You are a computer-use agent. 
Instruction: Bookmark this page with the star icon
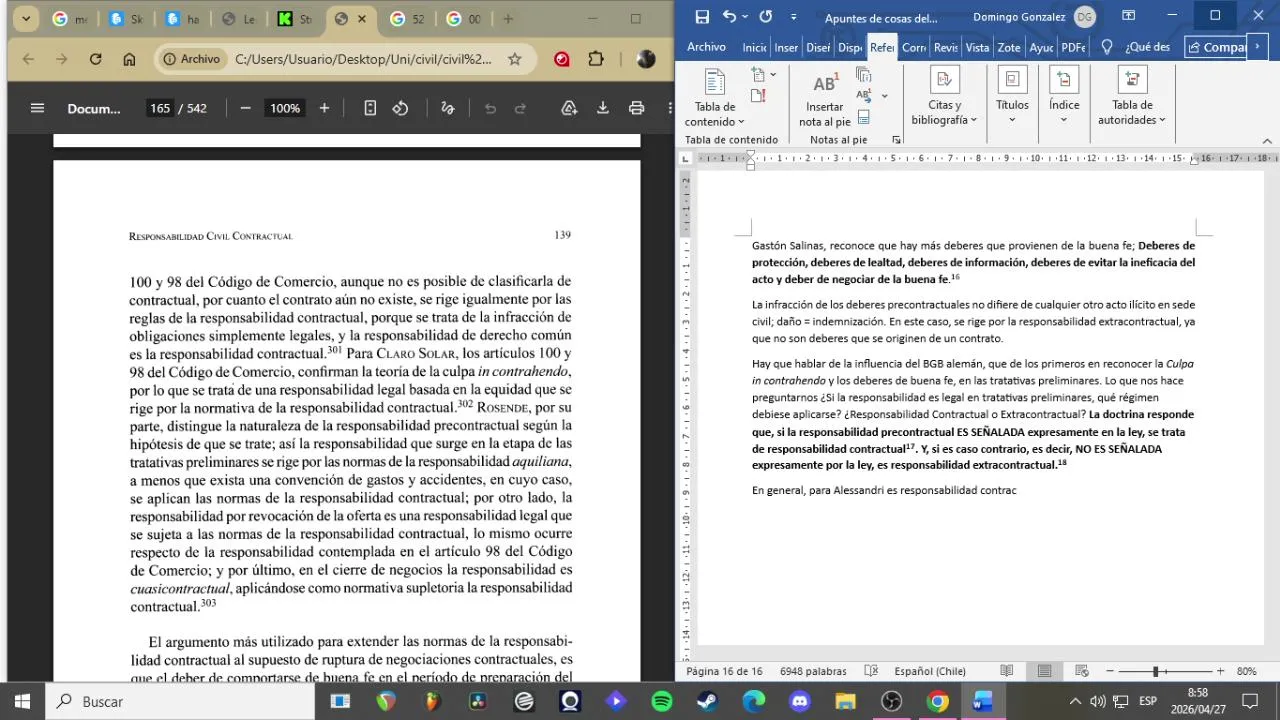coord(515,59)
